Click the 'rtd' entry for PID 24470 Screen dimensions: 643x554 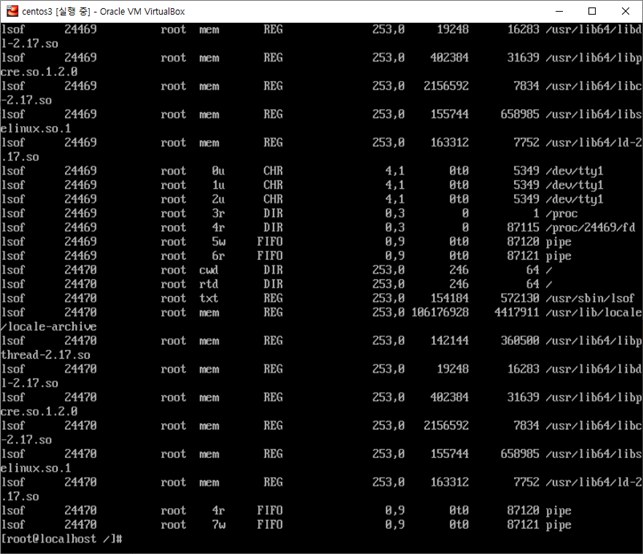(209, 284)
